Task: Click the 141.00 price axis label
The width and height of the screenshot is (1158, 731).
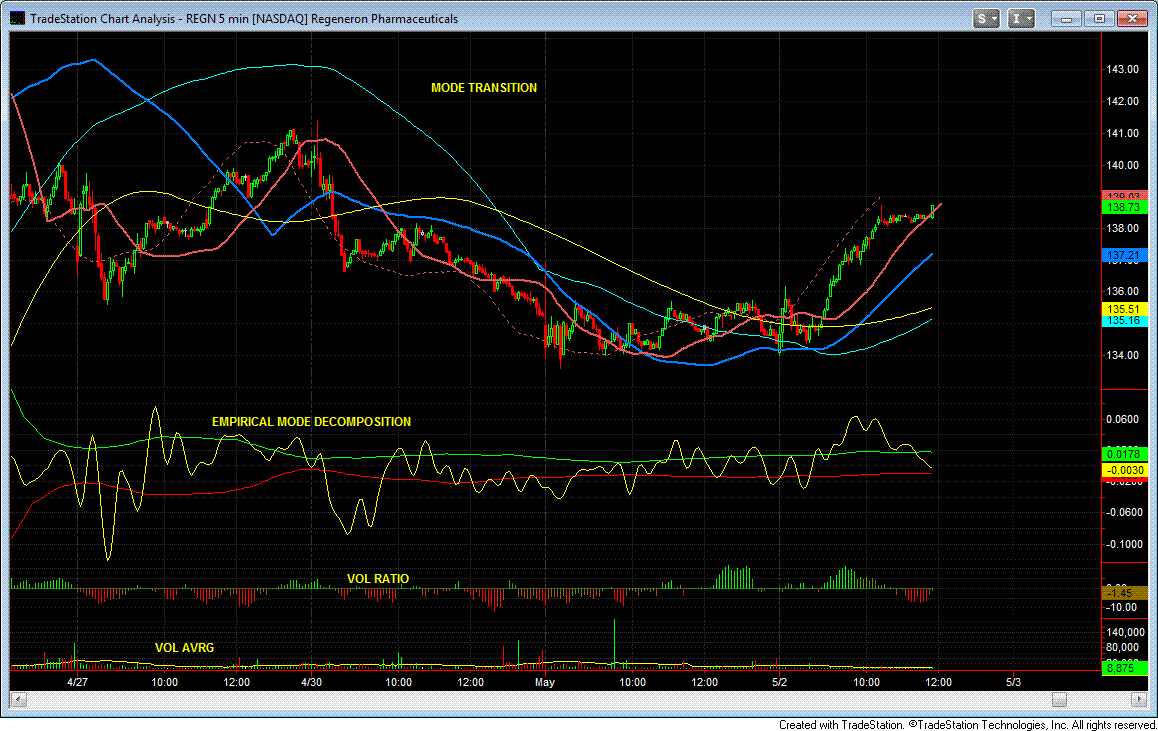Action: pyautogui.click(x=1123, y=134)
